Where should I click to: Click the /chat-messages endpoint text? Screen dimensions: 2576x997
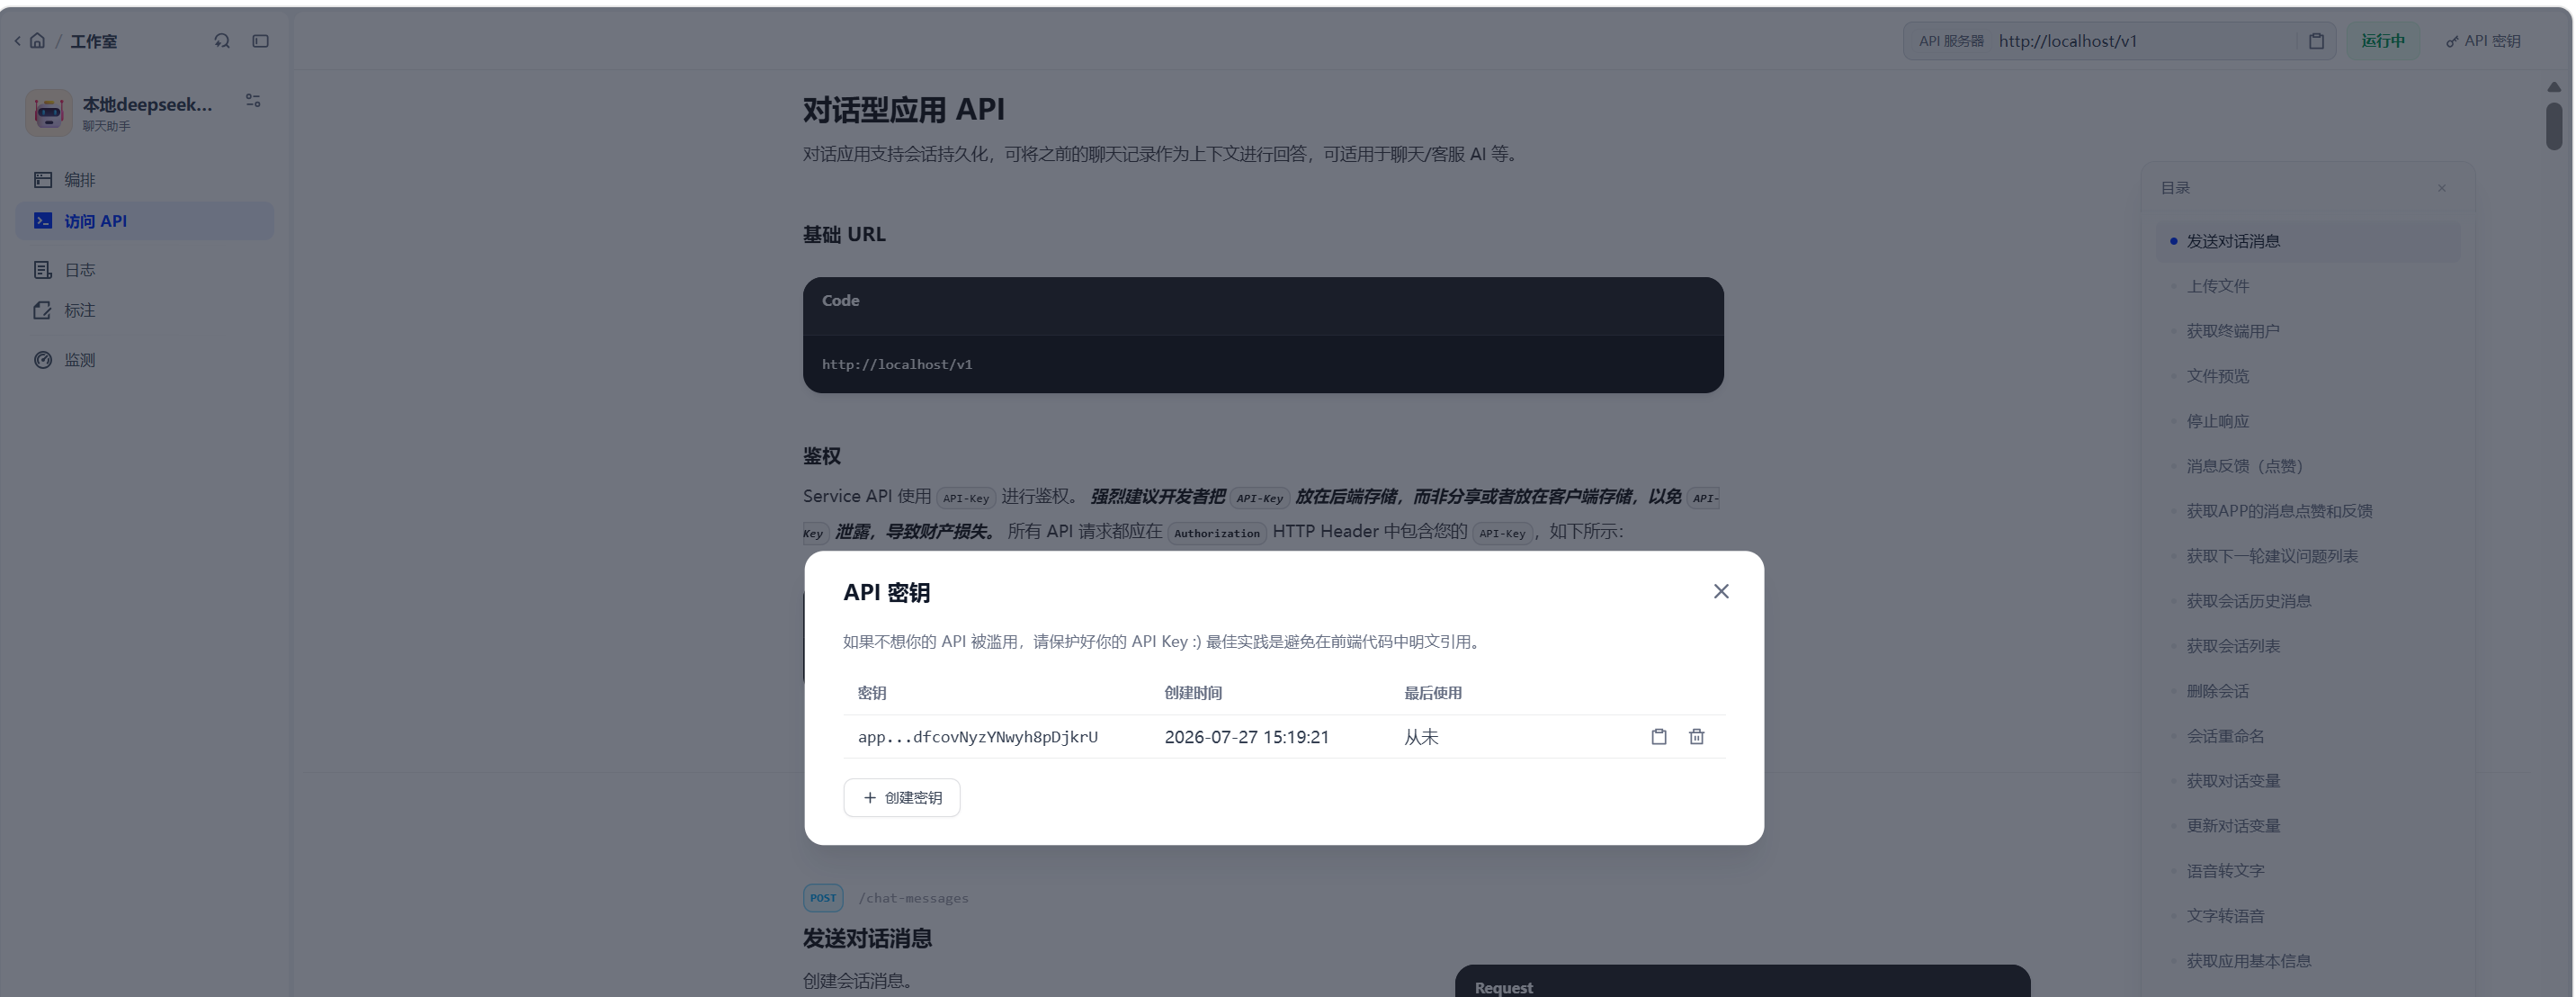pos(913,899)
